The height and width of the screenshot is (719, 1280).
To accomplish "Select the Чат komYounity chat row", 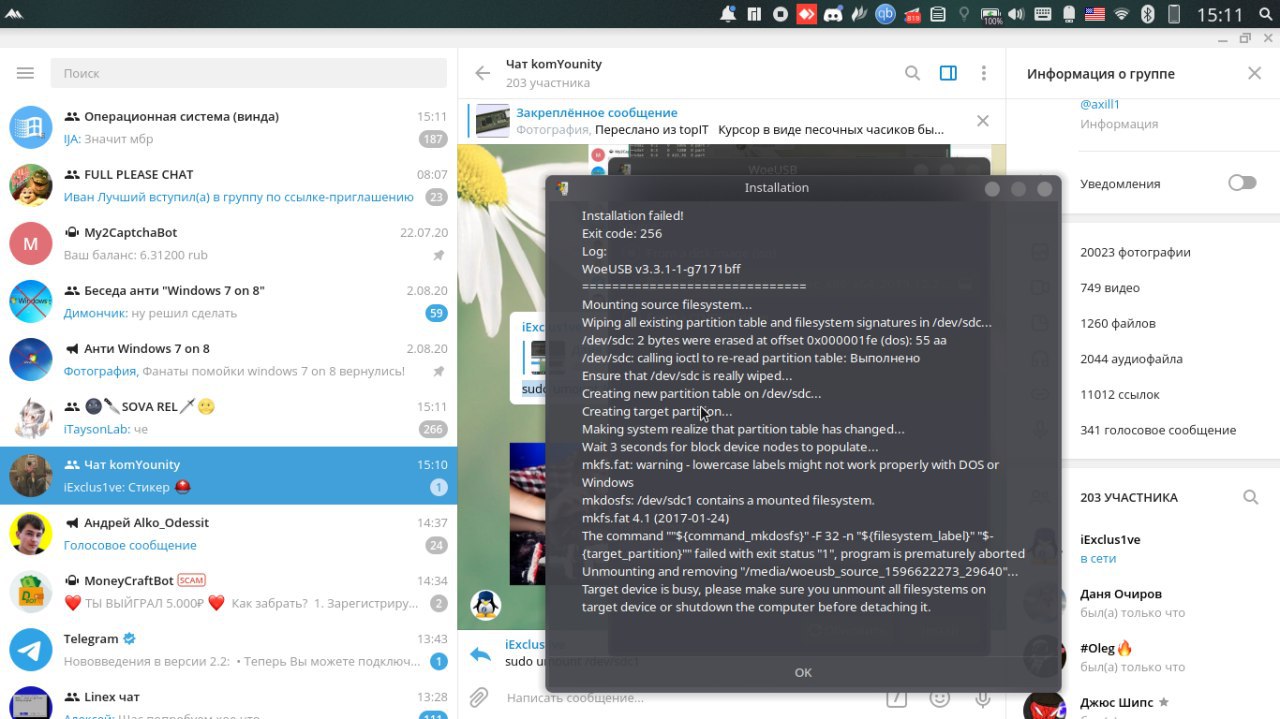I will pos(228,476).
